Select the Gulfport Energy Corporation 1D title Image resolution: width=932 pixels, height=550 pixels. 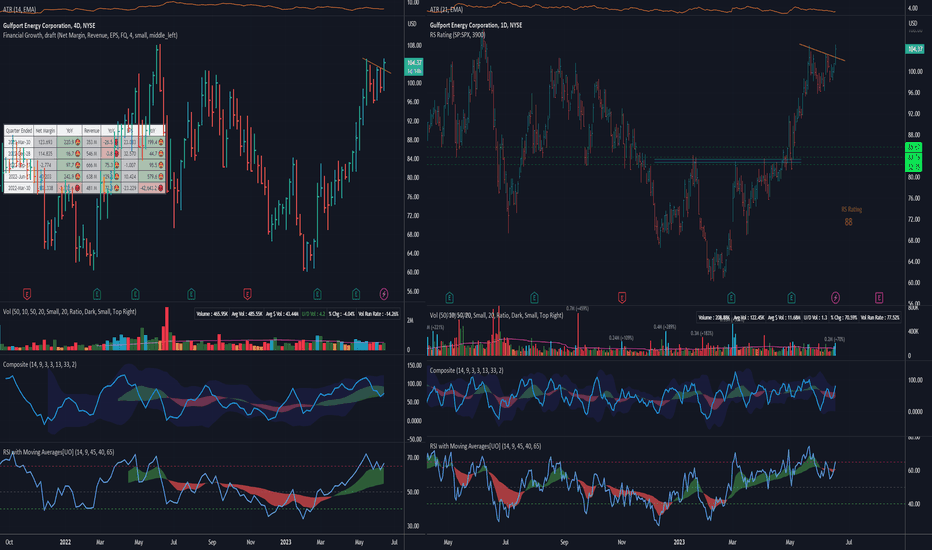(x=476, y=25)
